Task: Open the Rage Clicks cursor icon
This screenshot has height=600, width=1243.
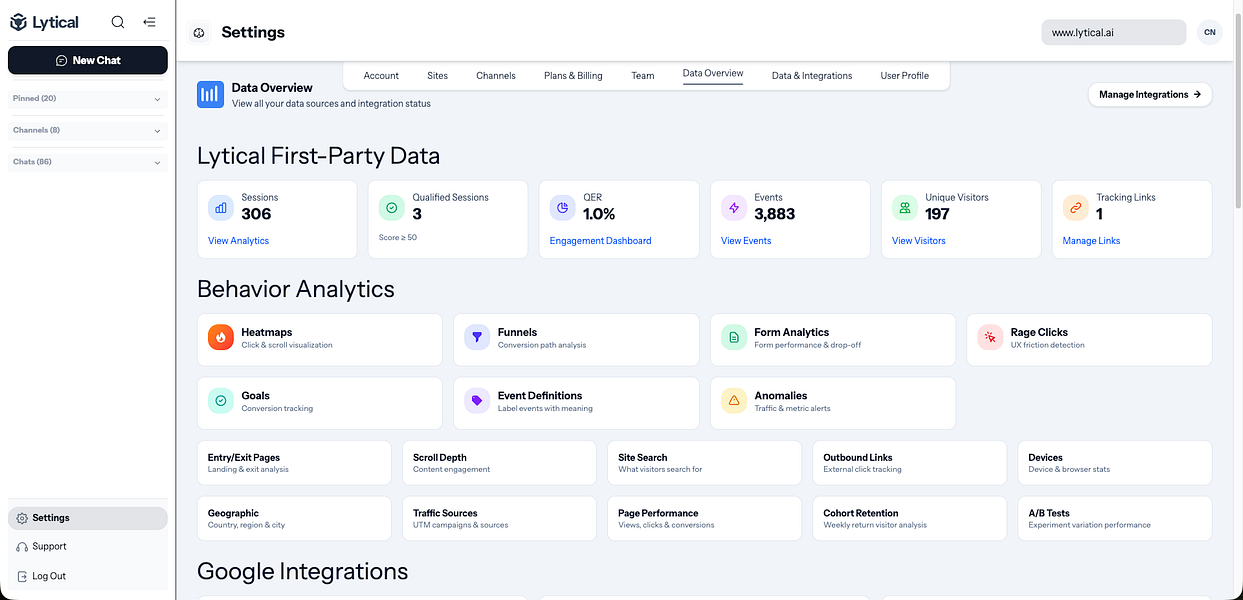Action: (x=990, y=338)
